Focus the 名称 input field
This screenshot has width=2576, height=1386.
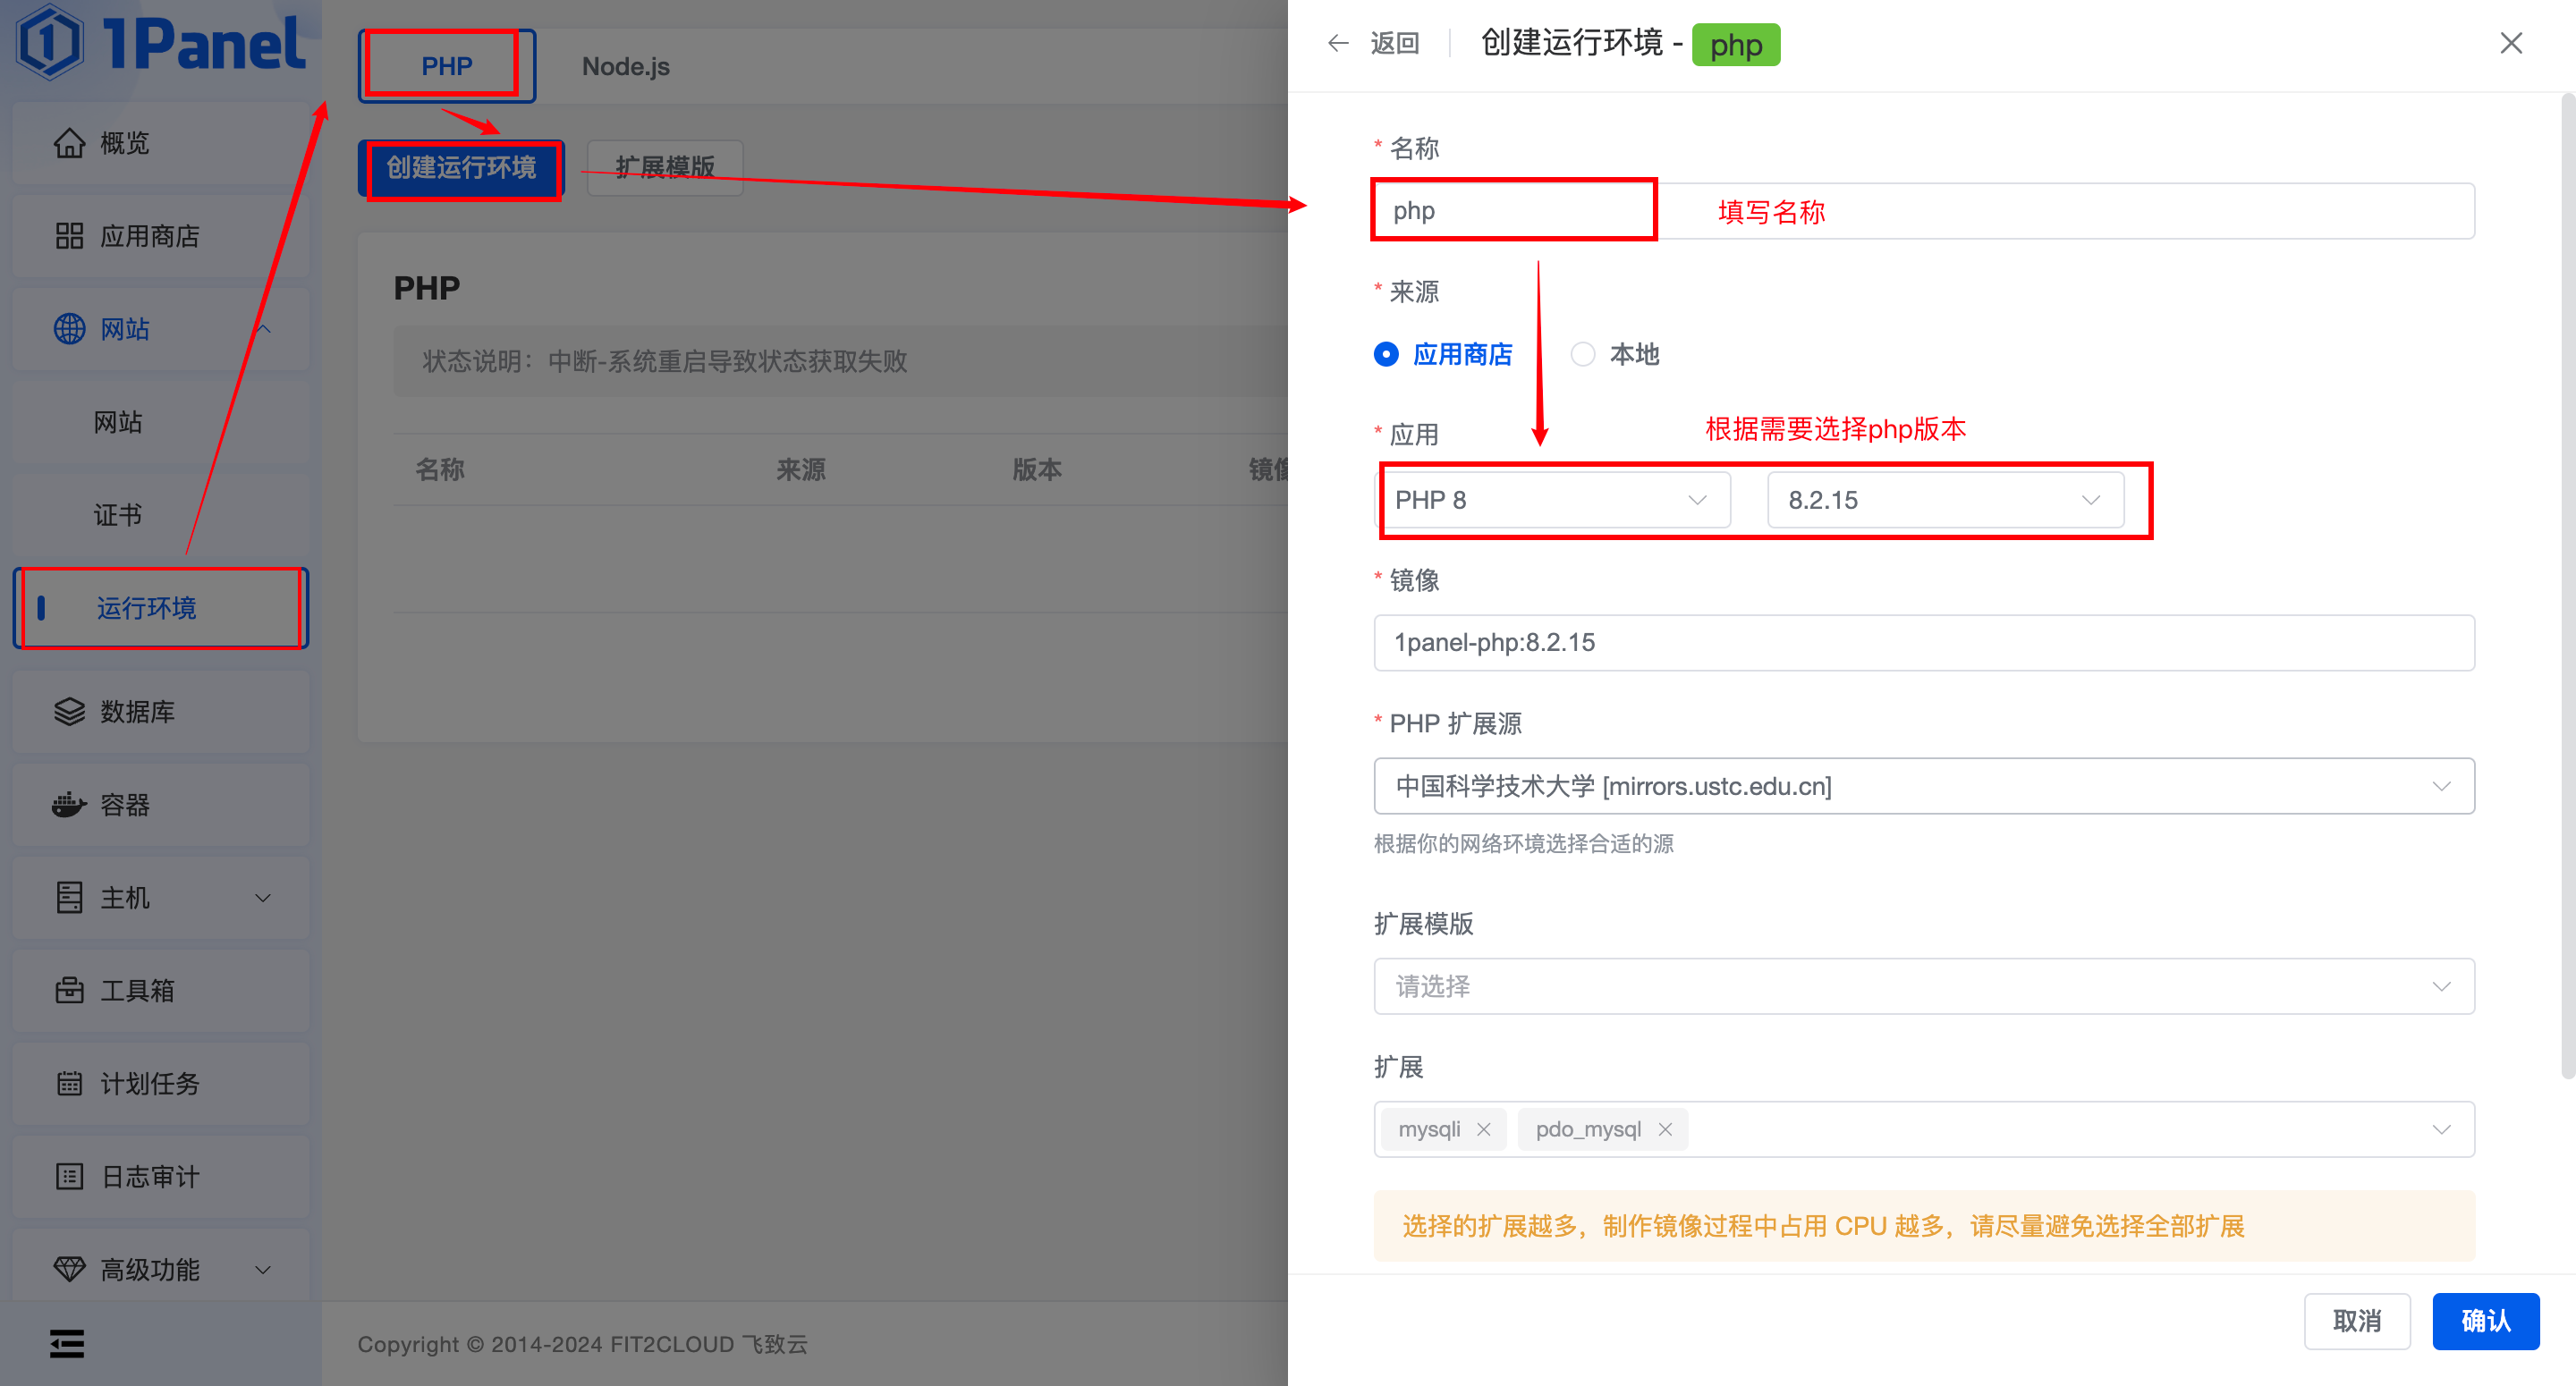point(1924,210)
